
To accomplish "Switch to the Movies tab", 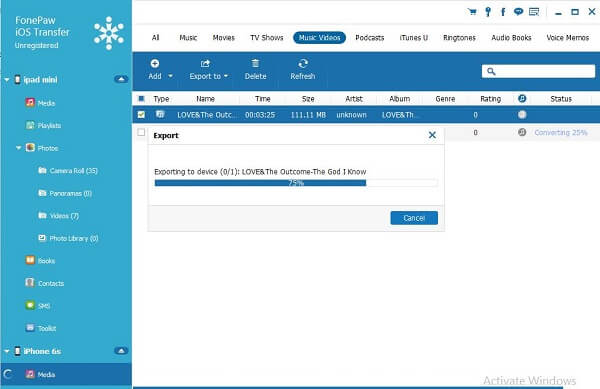I will point(223,37).
